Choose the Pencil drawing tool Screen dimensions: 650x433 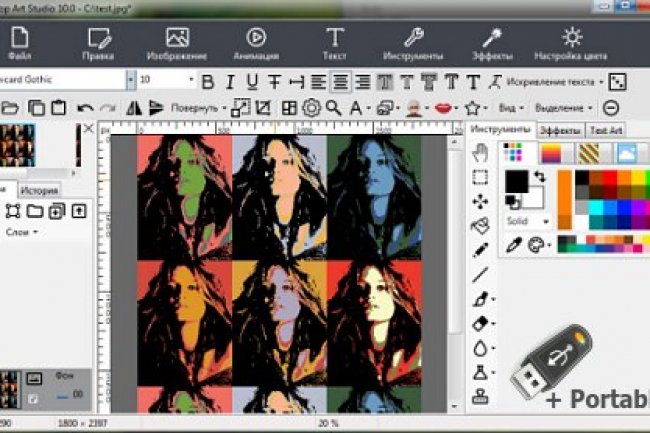pos(480,249)
